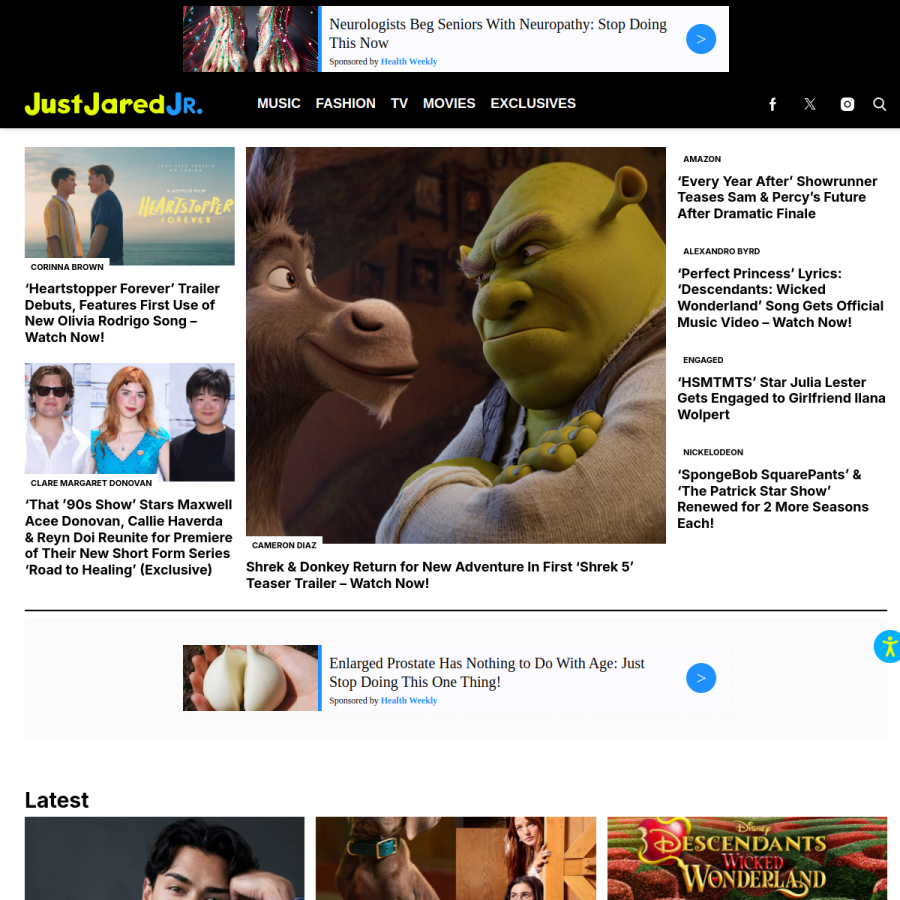
Task: Open the Movies menu item
Action: [449, 103]
